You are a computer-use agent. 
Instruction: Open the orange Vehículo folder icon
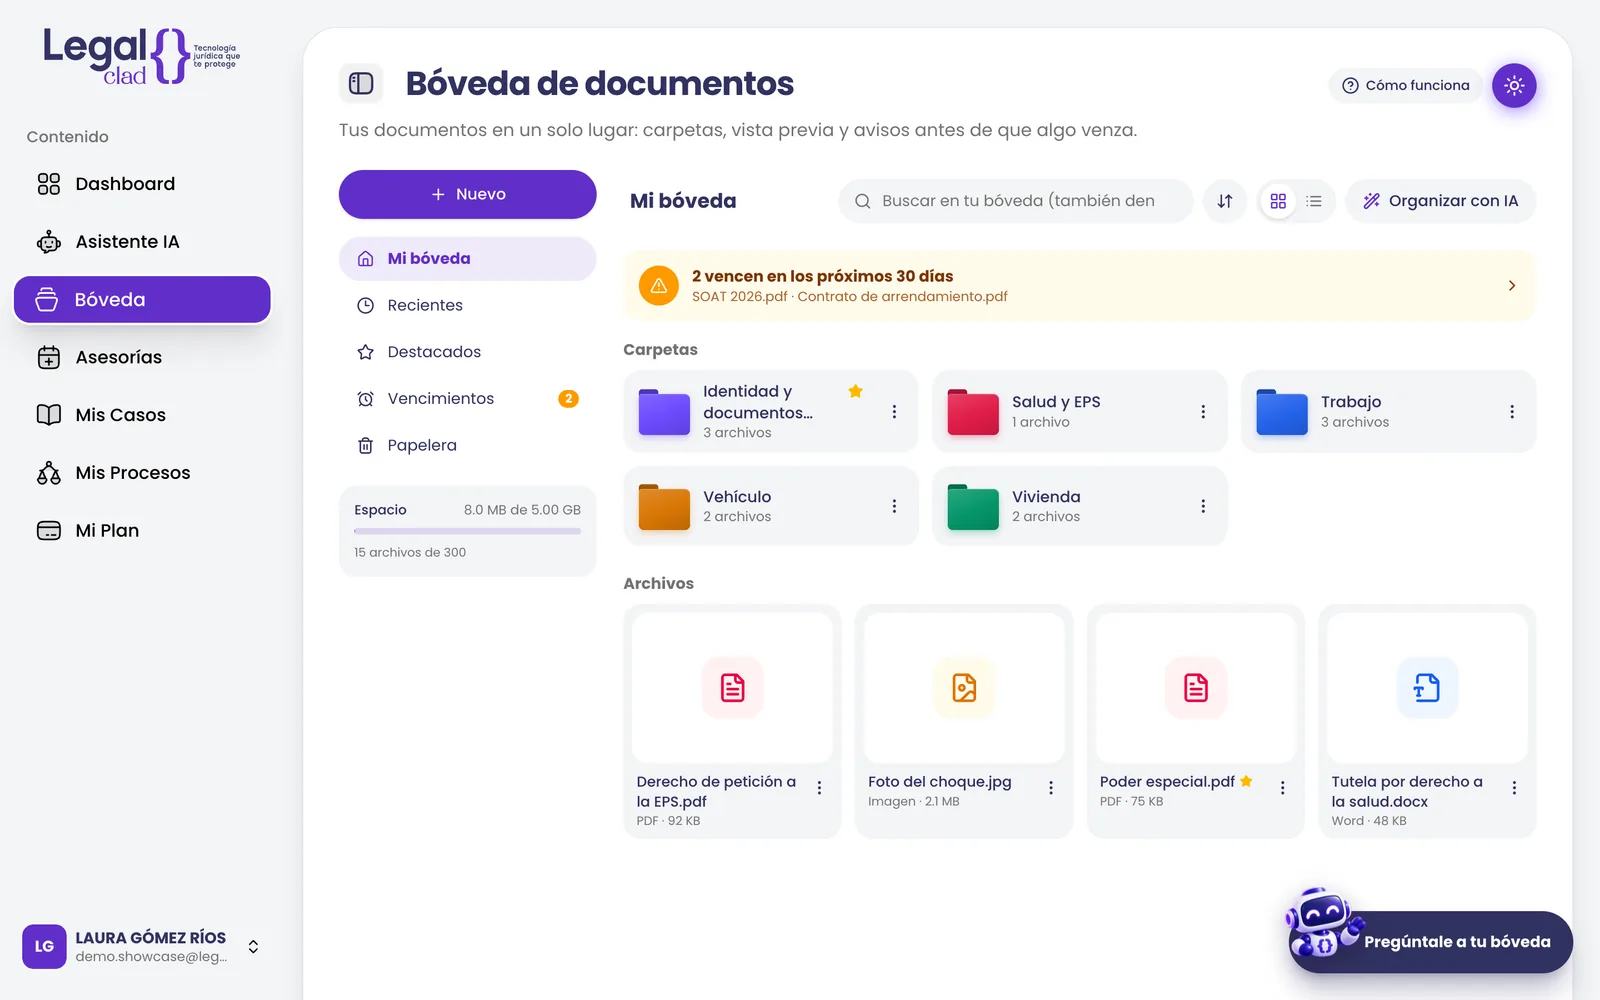point(664,507)
